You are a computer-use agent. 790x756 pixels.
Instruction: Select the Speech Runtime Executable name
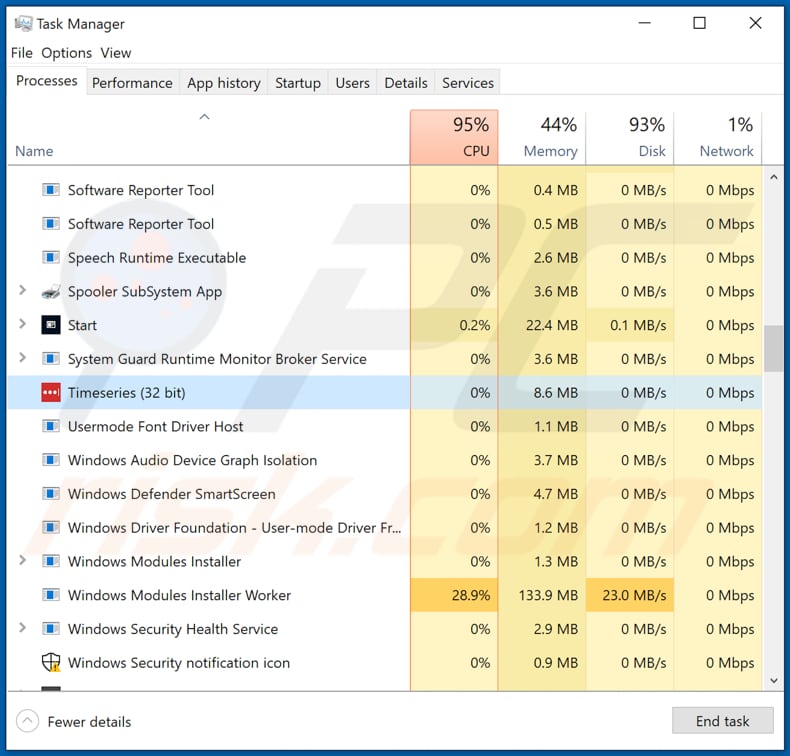(x=157, y=257)
